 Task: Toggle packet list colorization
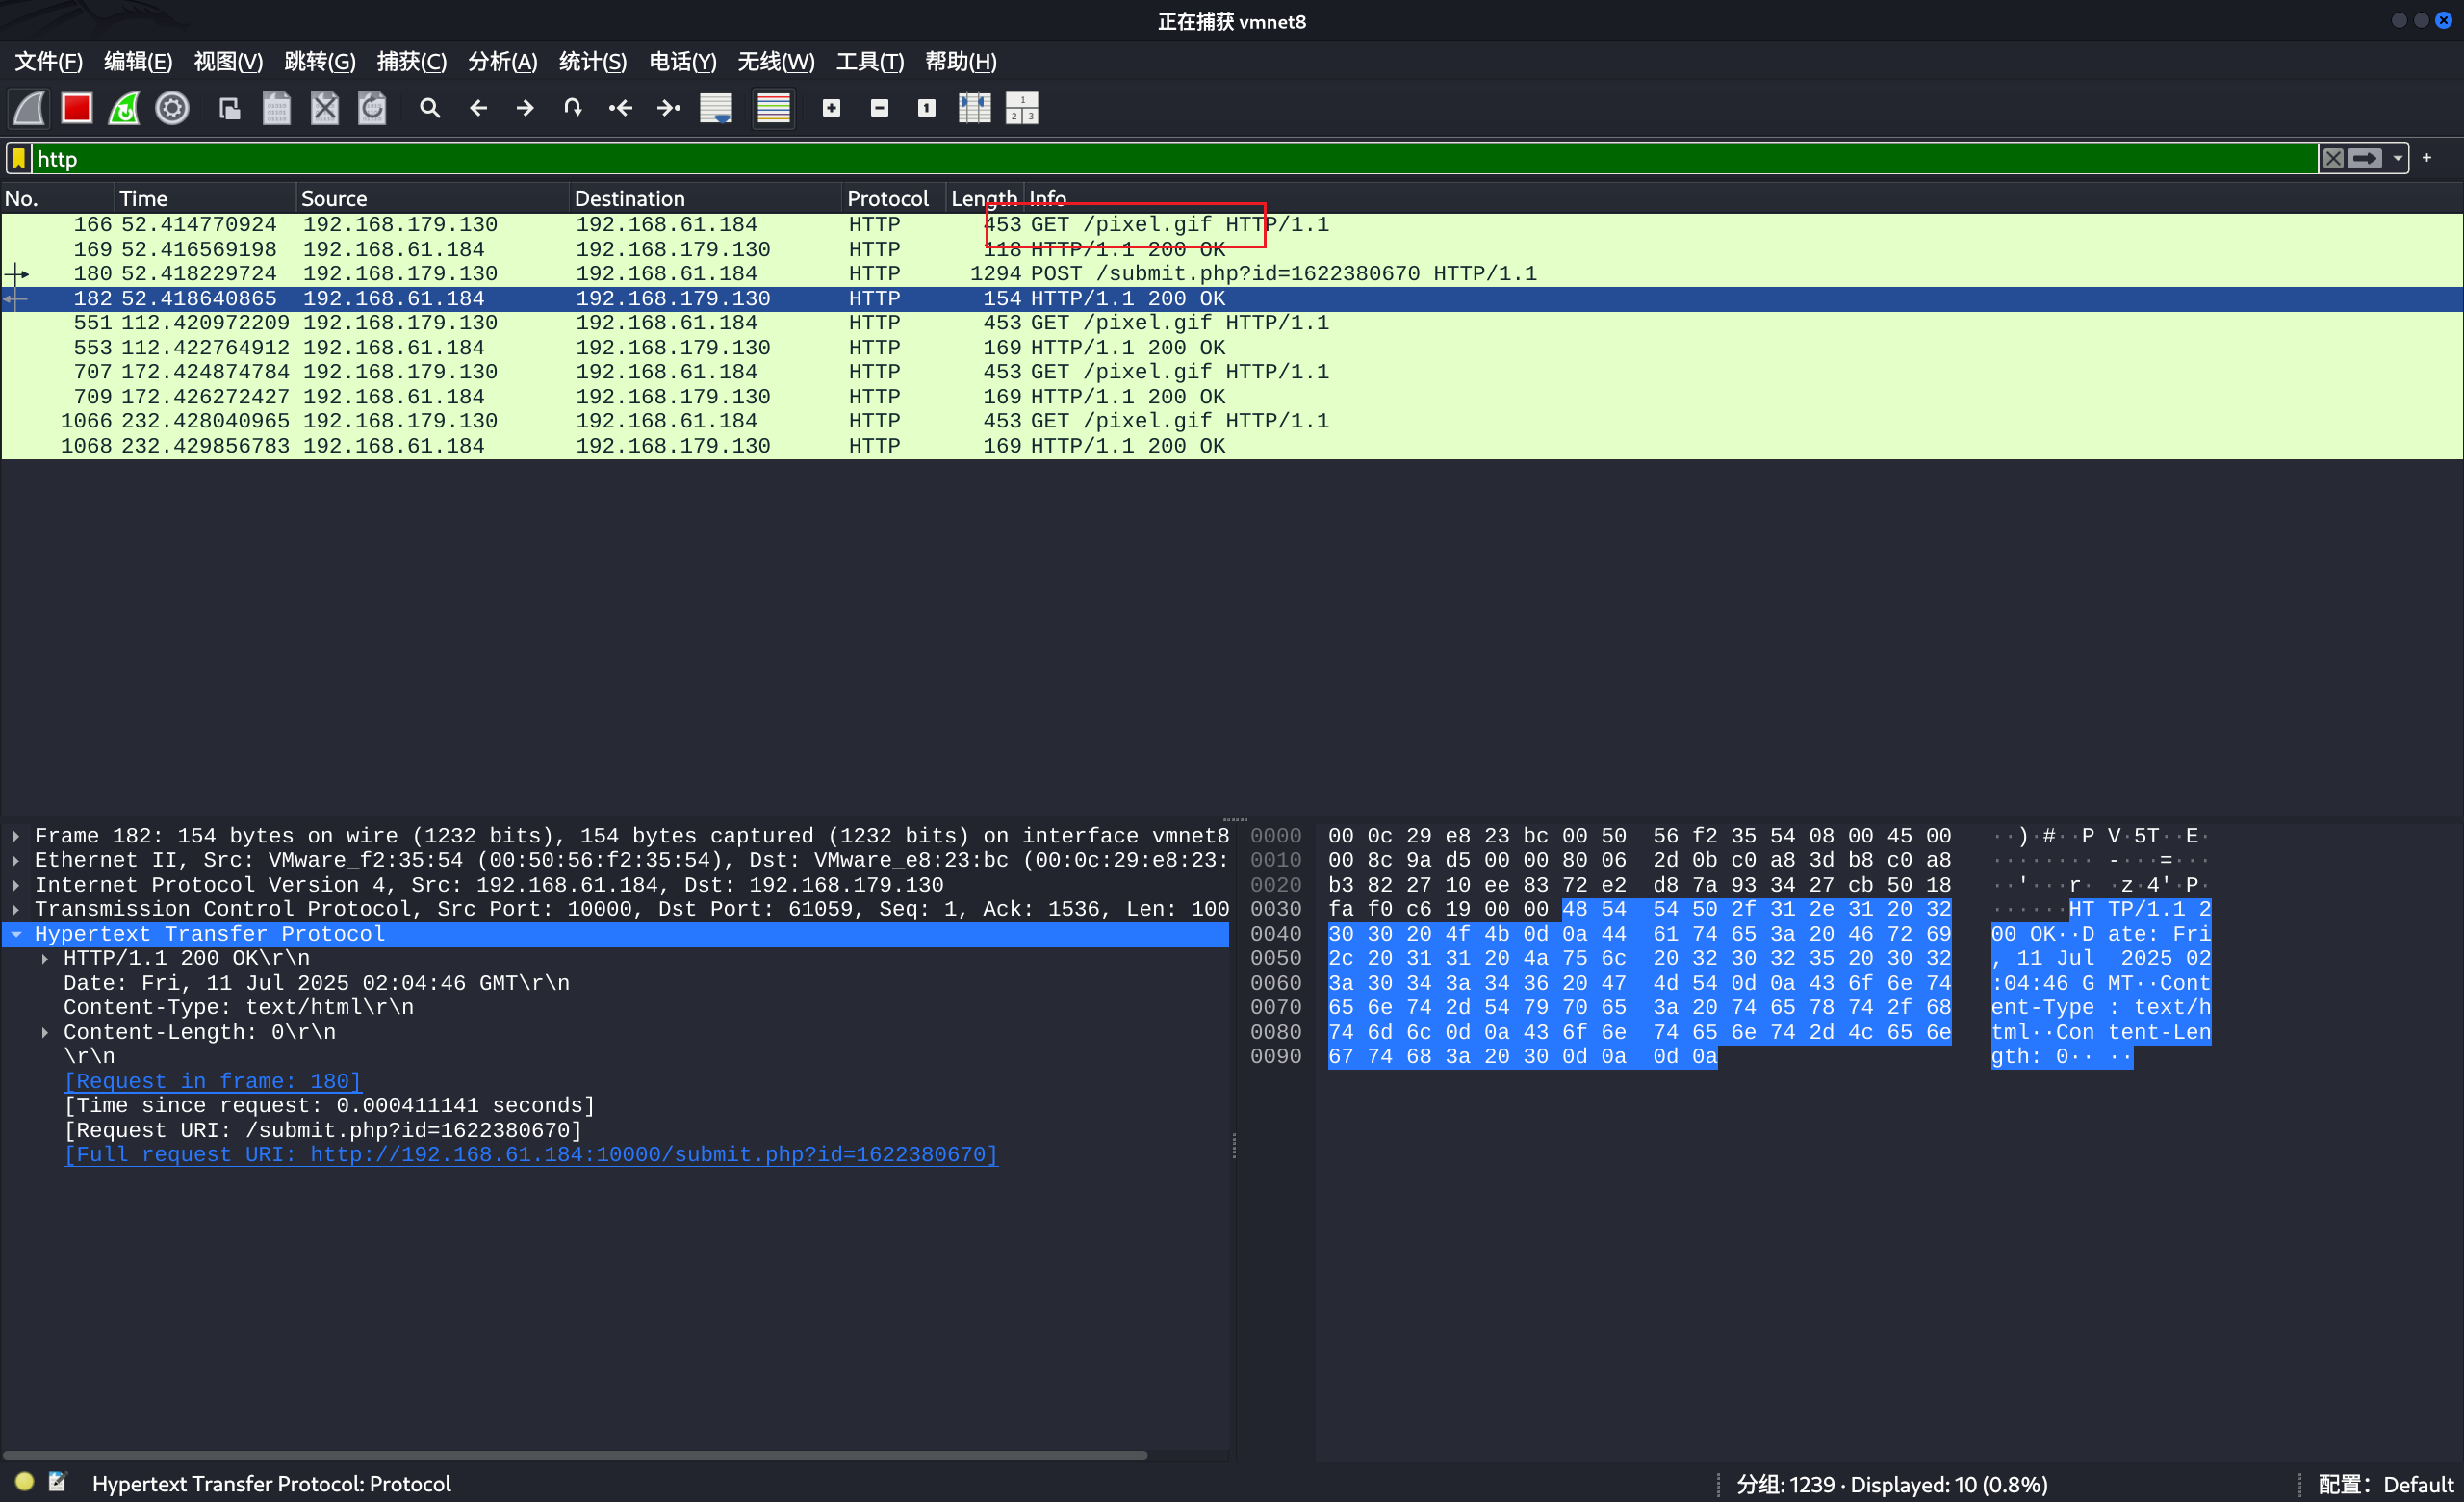coord(773,108)
